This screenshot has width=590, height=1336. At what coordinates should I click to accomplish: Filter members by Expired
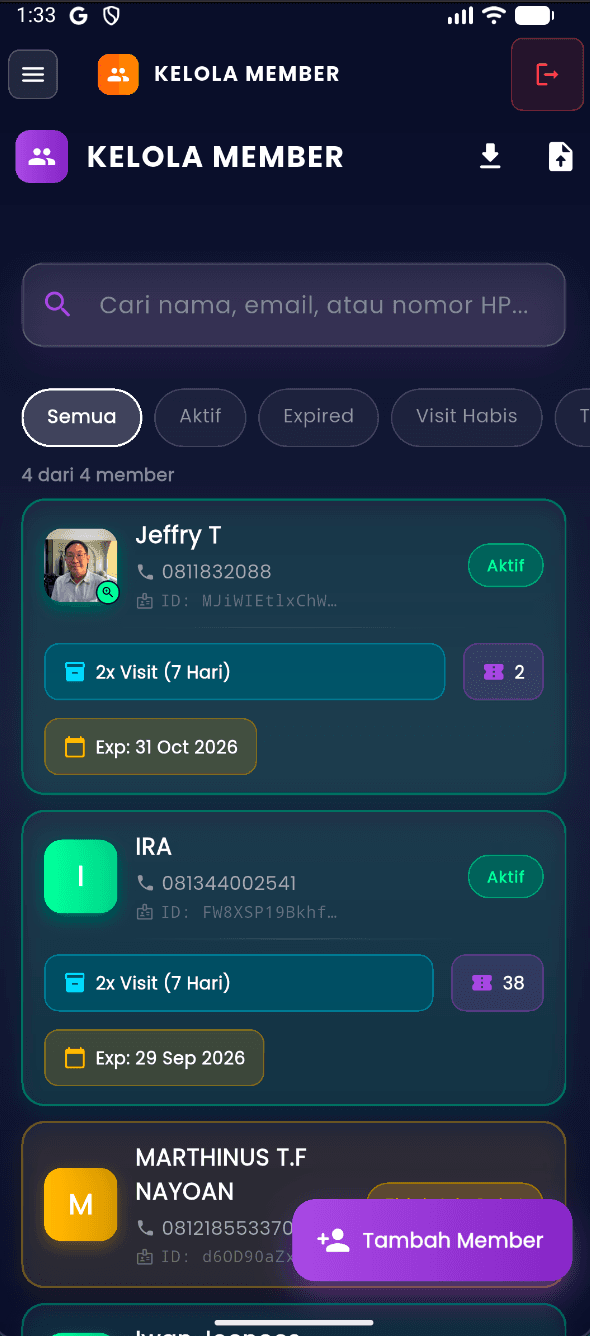[x=318, y=417]
